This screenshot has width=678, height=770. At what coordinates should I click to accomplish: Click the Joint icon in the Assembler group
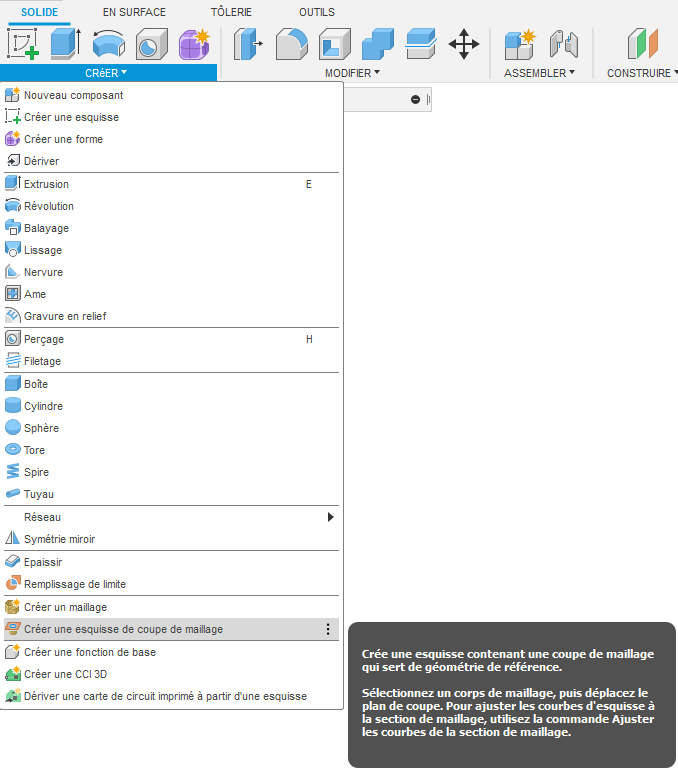tap(564, 44)
